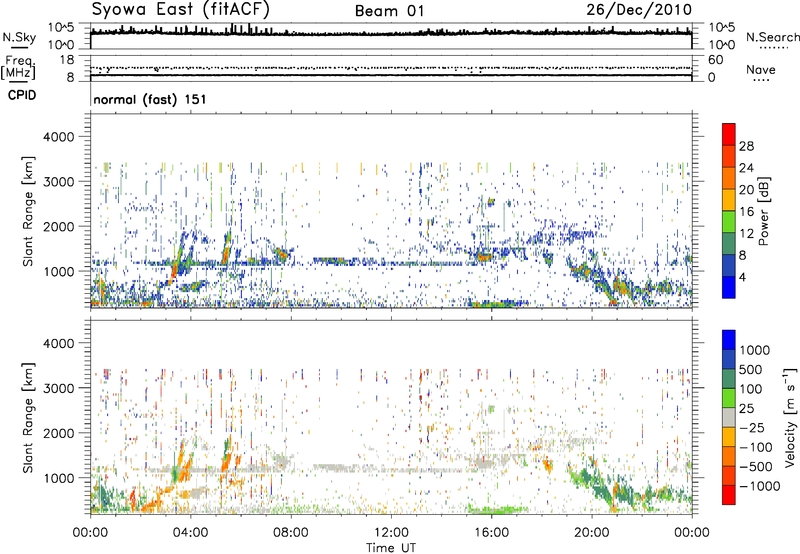The height and width of the screenshot is (554, 800).
Task: Click the 'Slant Range [km]' label on velocity panel
Action: tap(28, 418)
